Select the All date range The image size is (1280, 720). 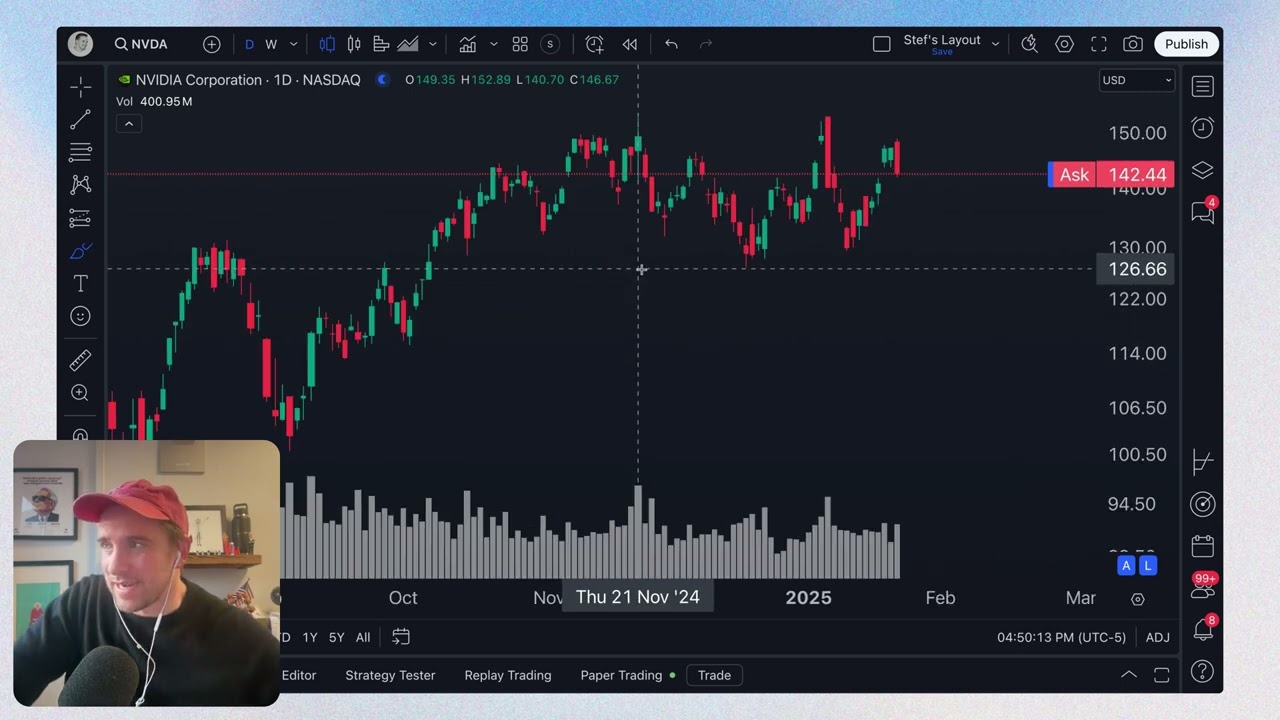pos(363,637)
